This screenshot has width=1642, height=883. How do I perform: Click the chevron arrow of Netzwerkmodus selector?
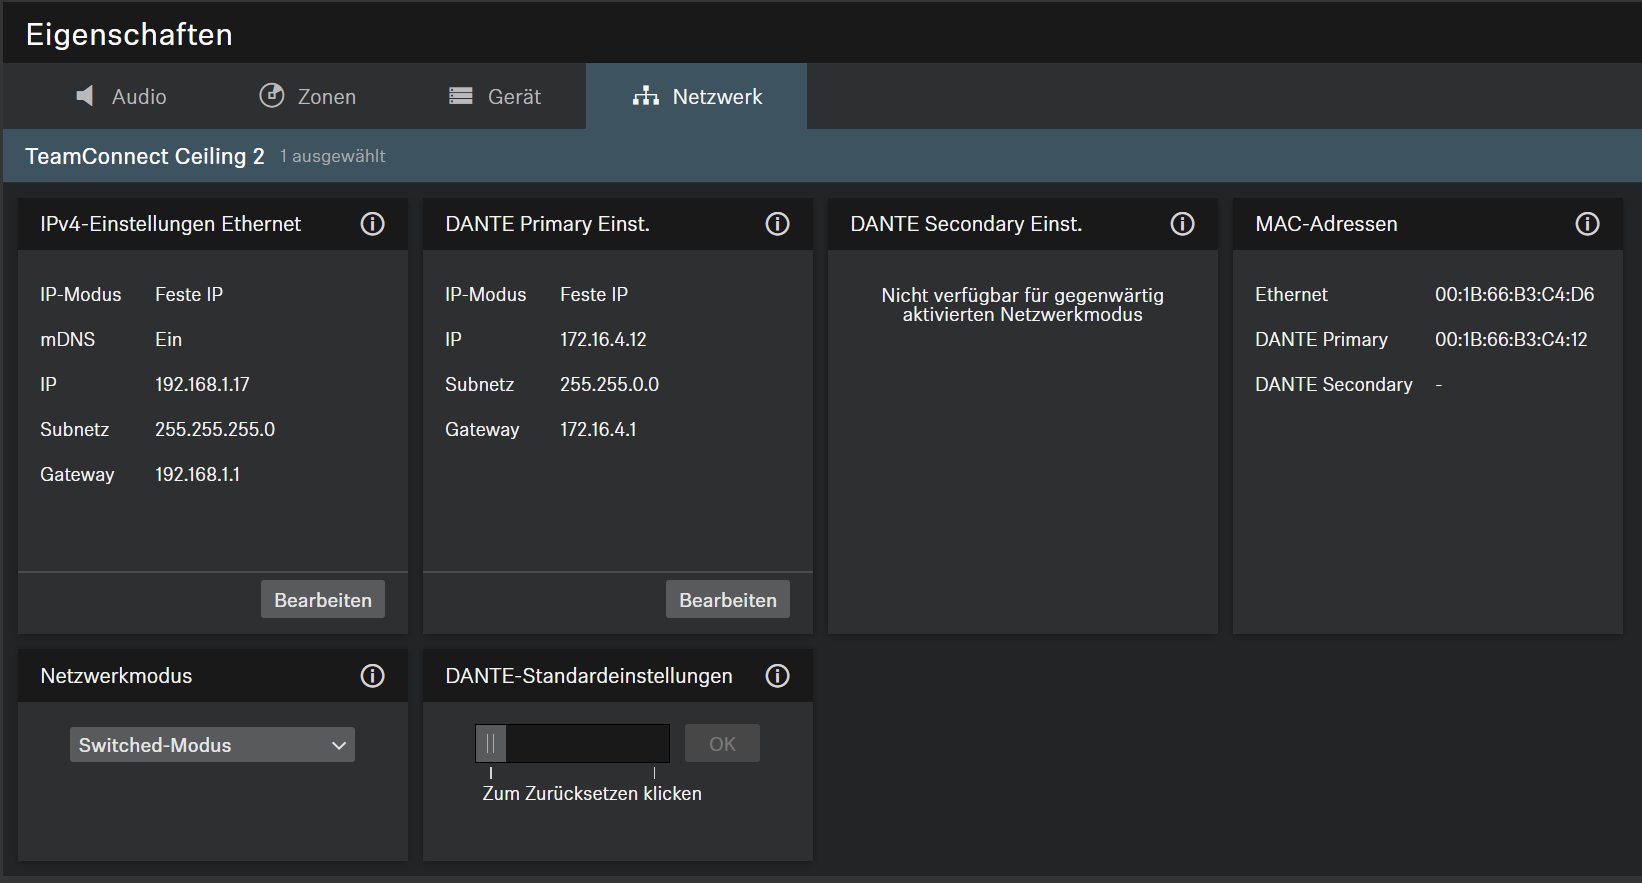[339, 745]
